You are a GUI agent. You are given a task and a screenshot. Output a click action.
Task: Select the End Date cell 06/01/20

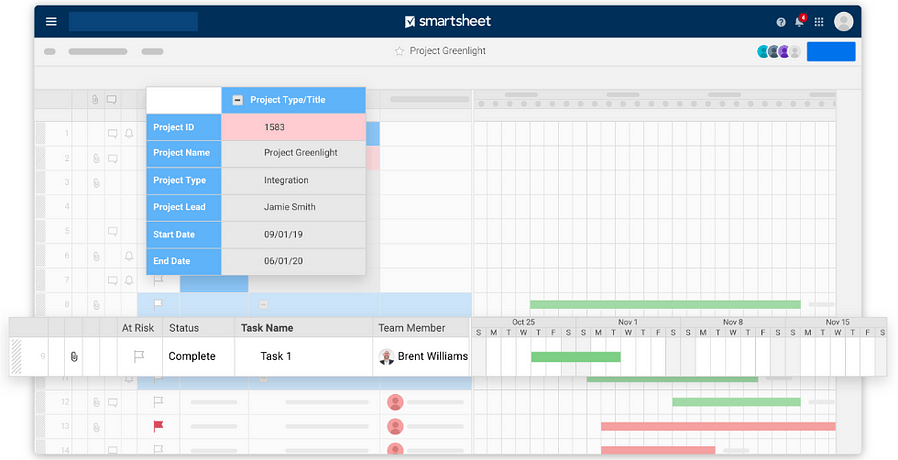pyautogui.click(x=293, y=261)
